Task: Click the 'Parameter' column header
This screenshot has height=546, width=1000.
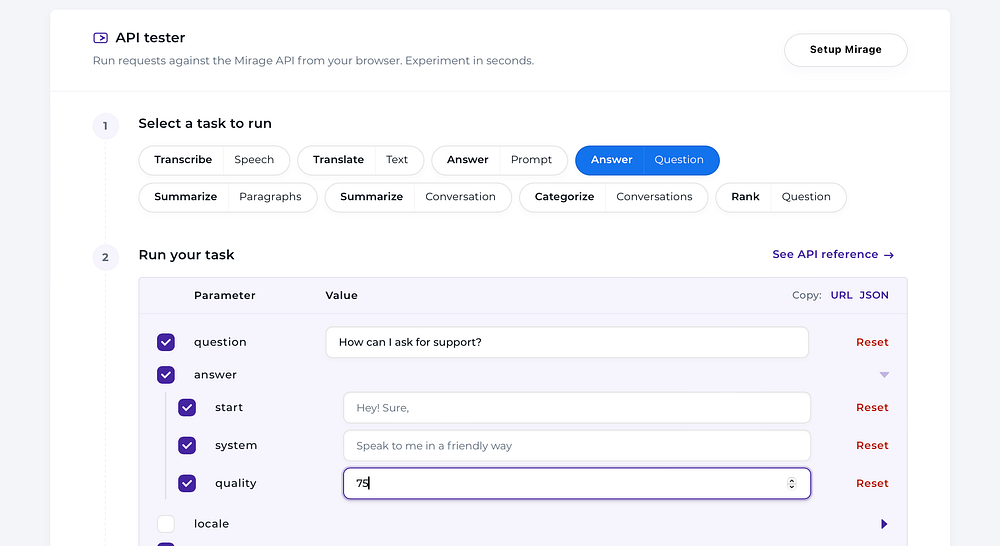Action: coord(224,295)
